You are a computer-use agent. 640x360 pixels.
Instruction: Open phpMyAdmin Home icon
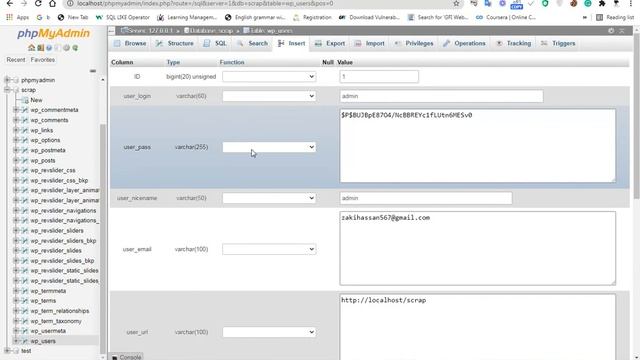31,48
